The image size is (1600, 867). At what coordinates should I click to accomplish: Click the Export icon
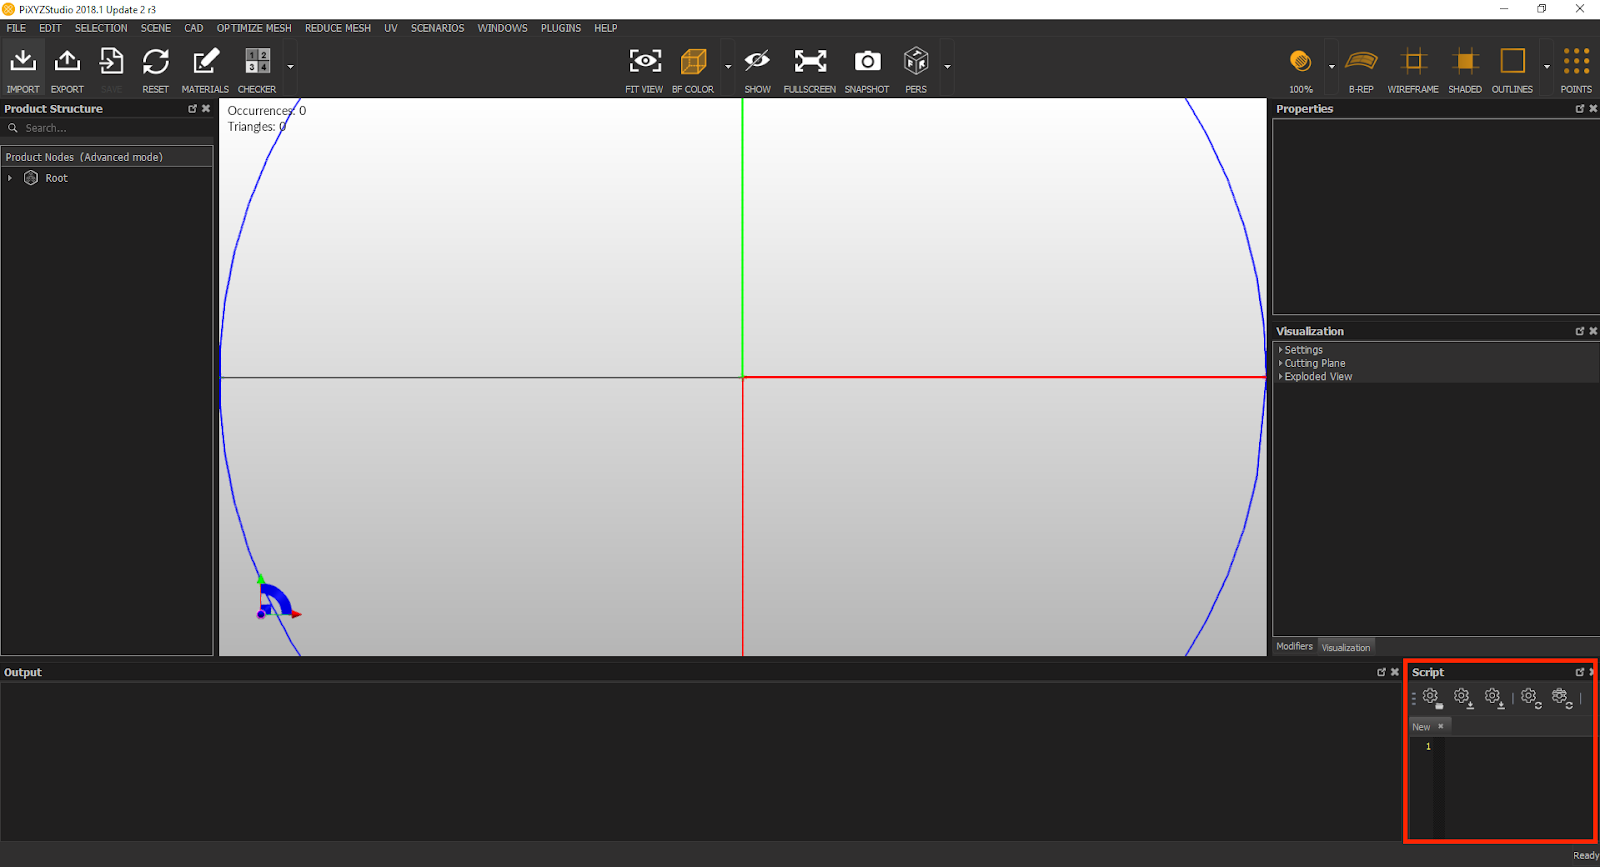point(67,63)
